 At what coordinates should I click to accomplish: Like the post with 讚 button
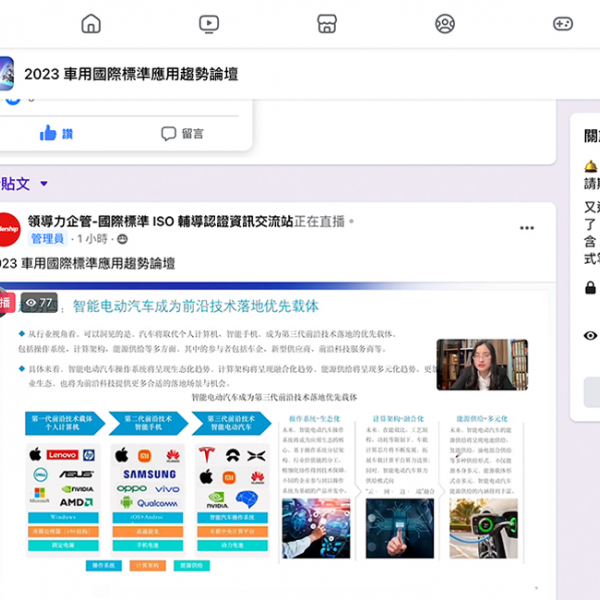coord(56,133)
